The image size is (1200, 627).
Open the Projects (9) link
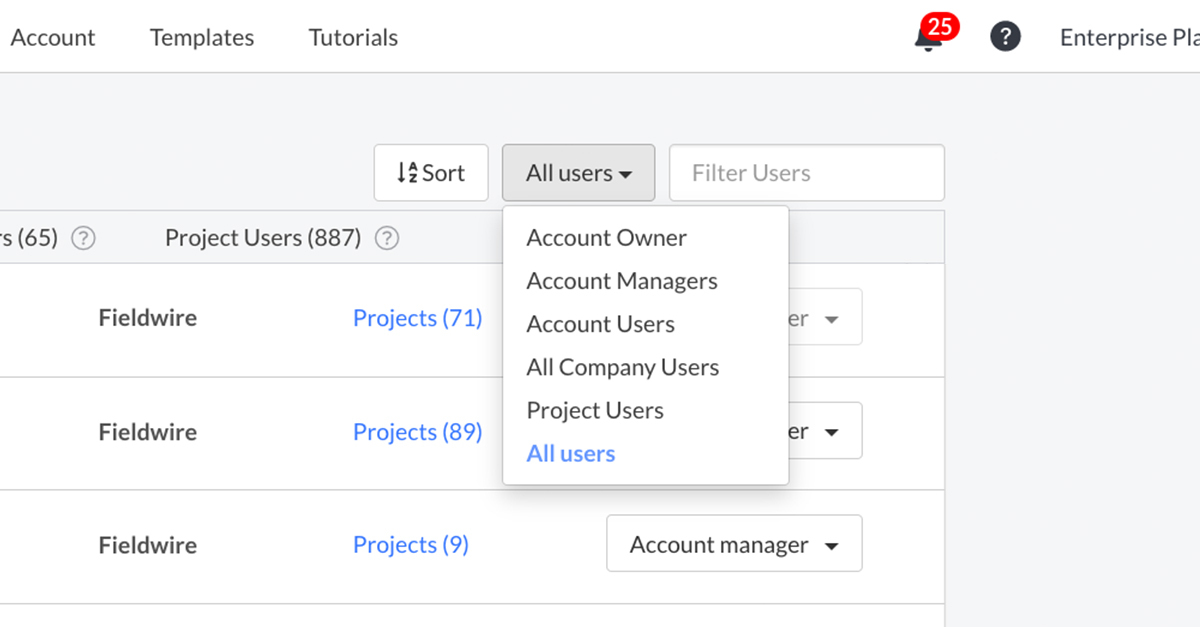[x=410, y=545]
